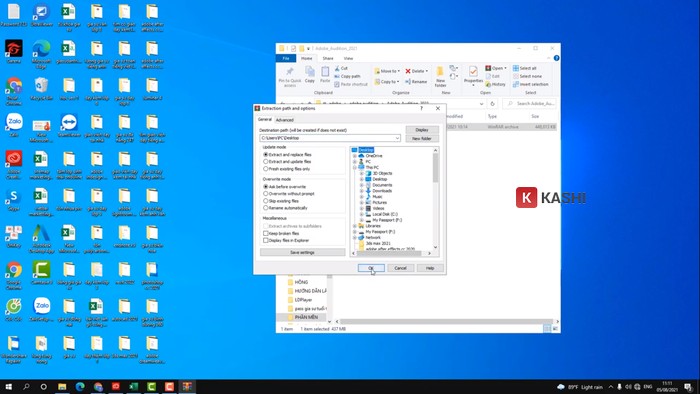Select Ask before overwrite option
This screenshot has height=394, width=700.
284,187
